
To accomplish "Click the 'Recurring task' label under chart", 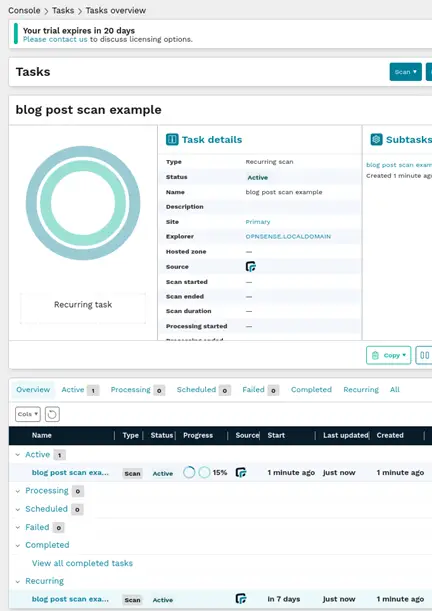I will (x=83, y=305).
